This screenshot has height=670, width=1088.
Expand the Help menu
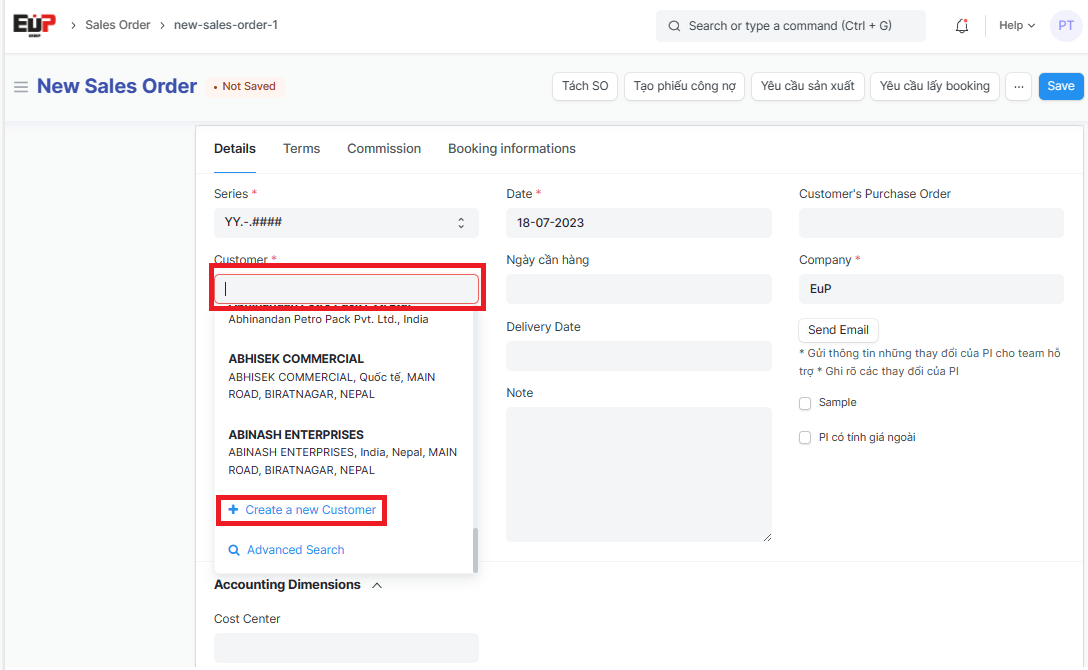[1016, 26]
